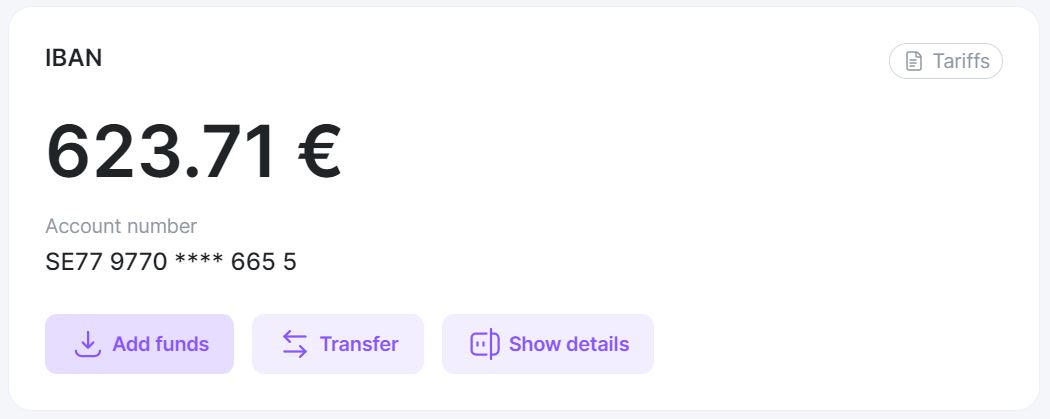
Task: Click the download arrow icon in Add funds
Action: (88, 344)
